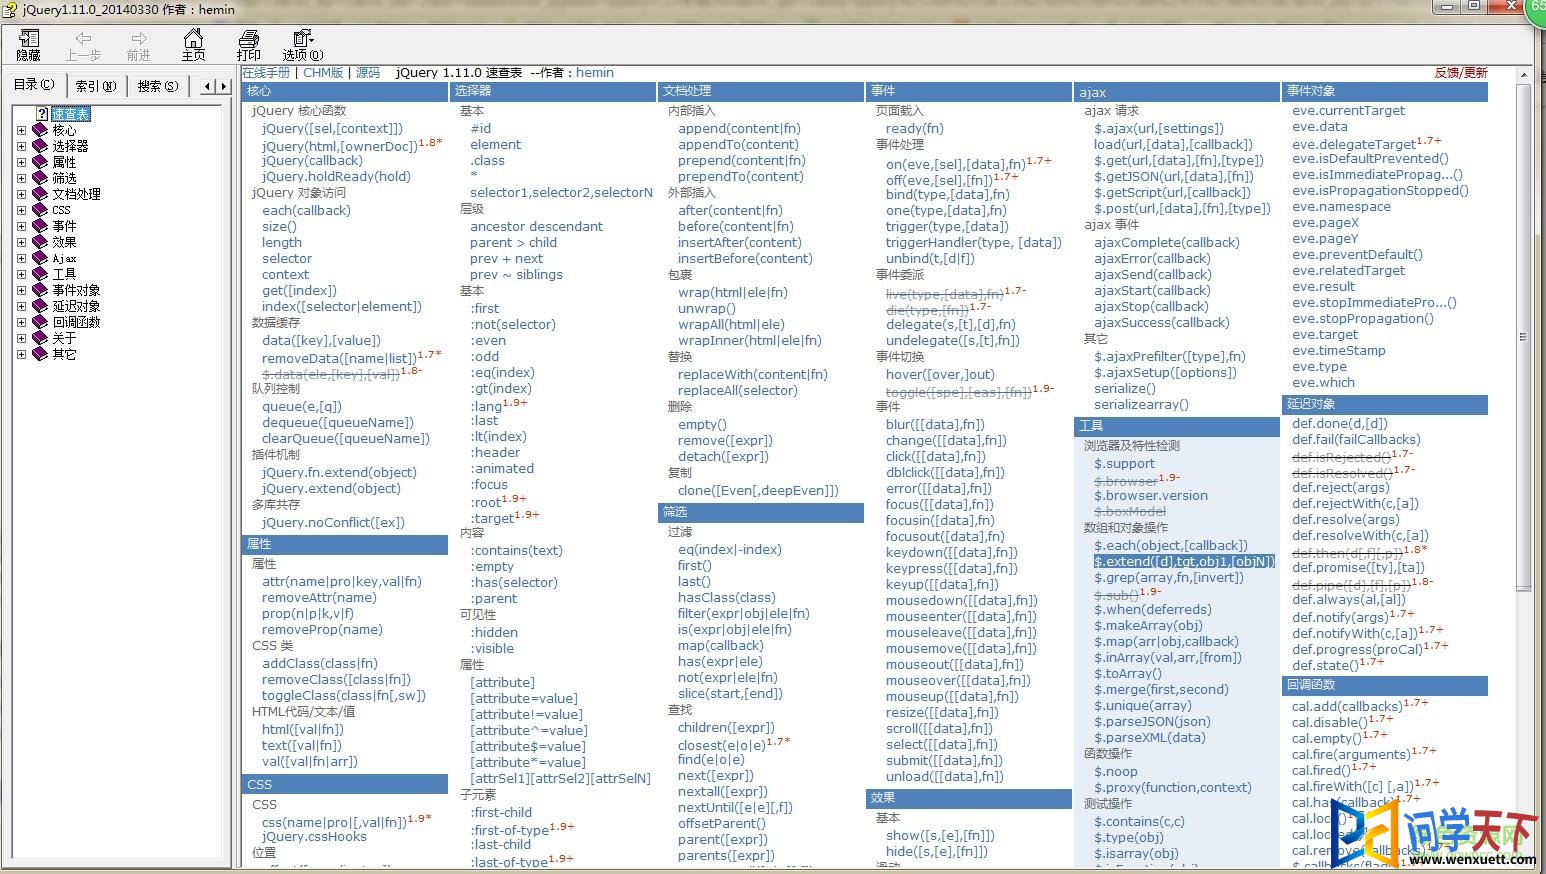Select 延迟对象 in the contents tree
1546x874 pixels.
click(x=76, y=306)
